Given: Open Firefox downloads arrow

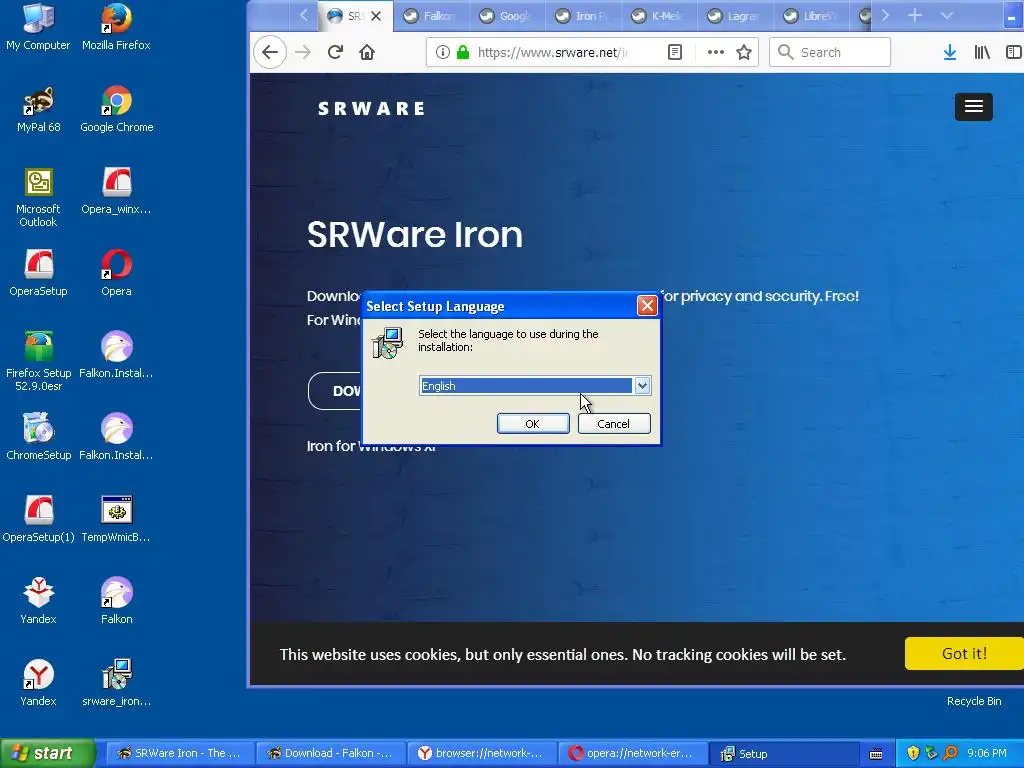Looking at the screenshot, I should (x=950, y=52).
